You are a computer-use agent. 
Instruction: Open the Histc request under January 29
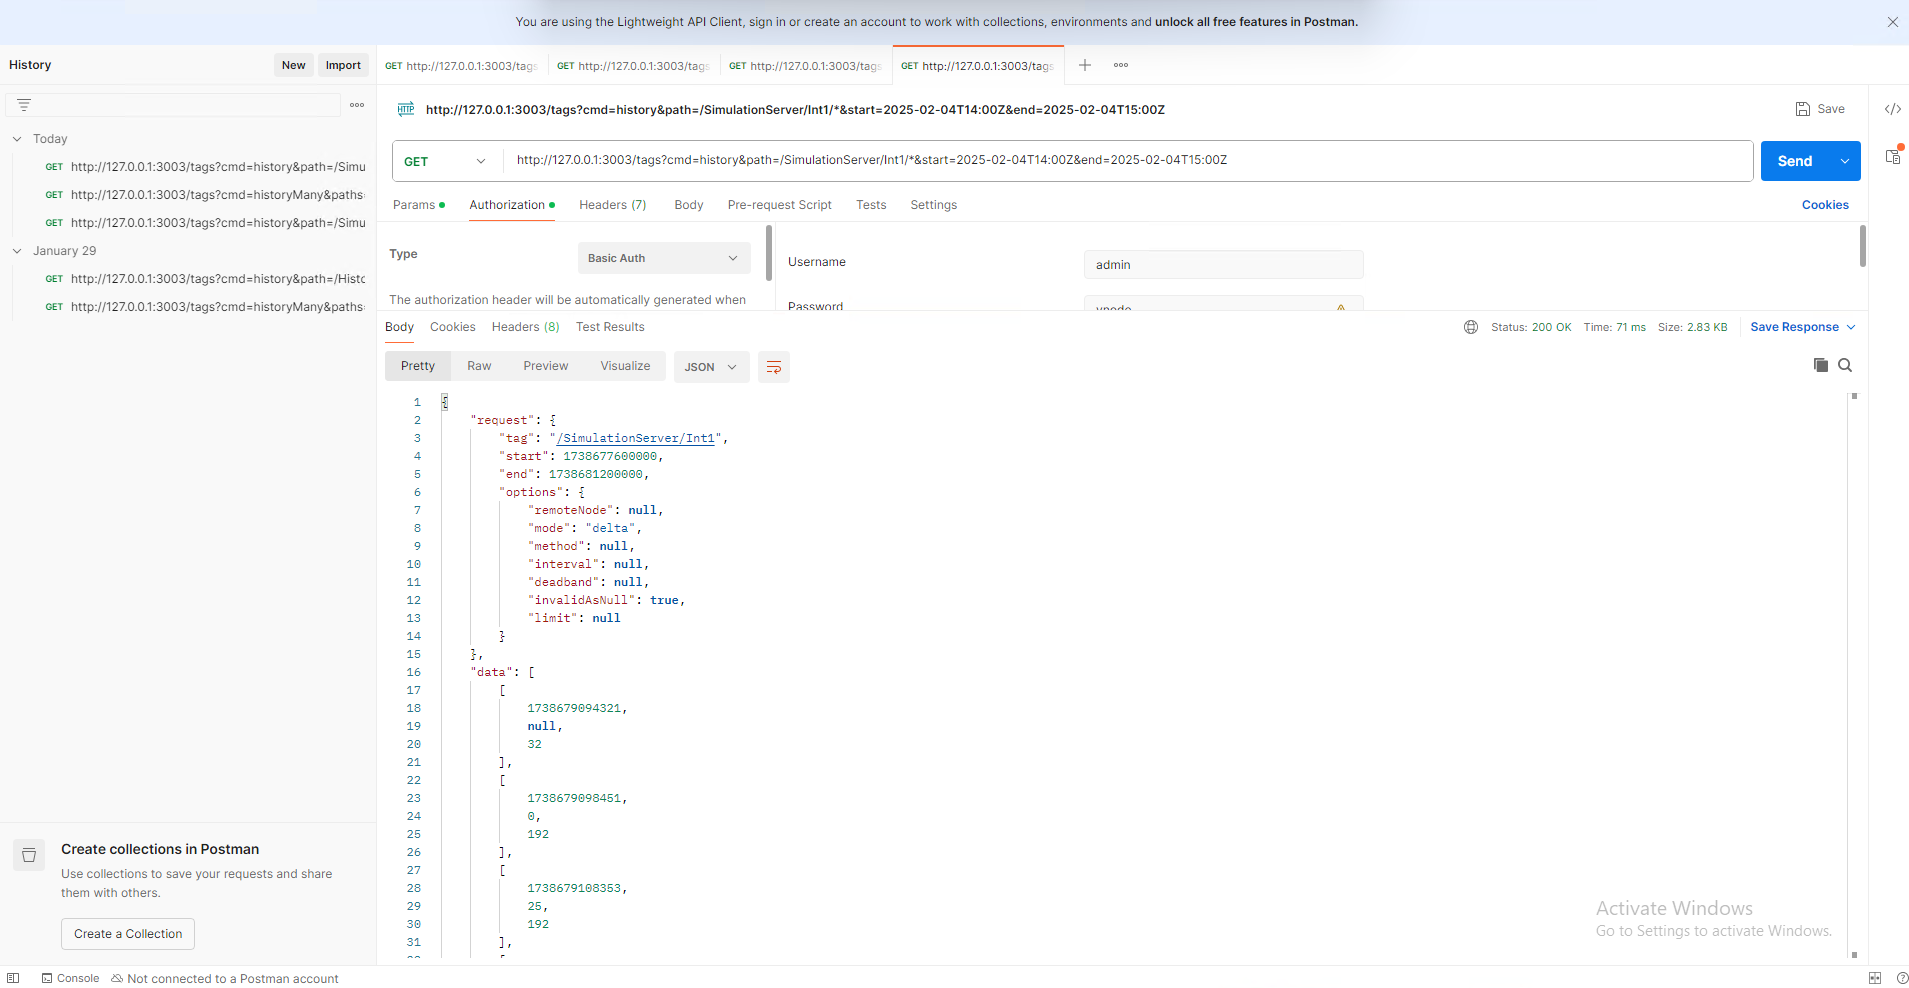pos(205,279)
